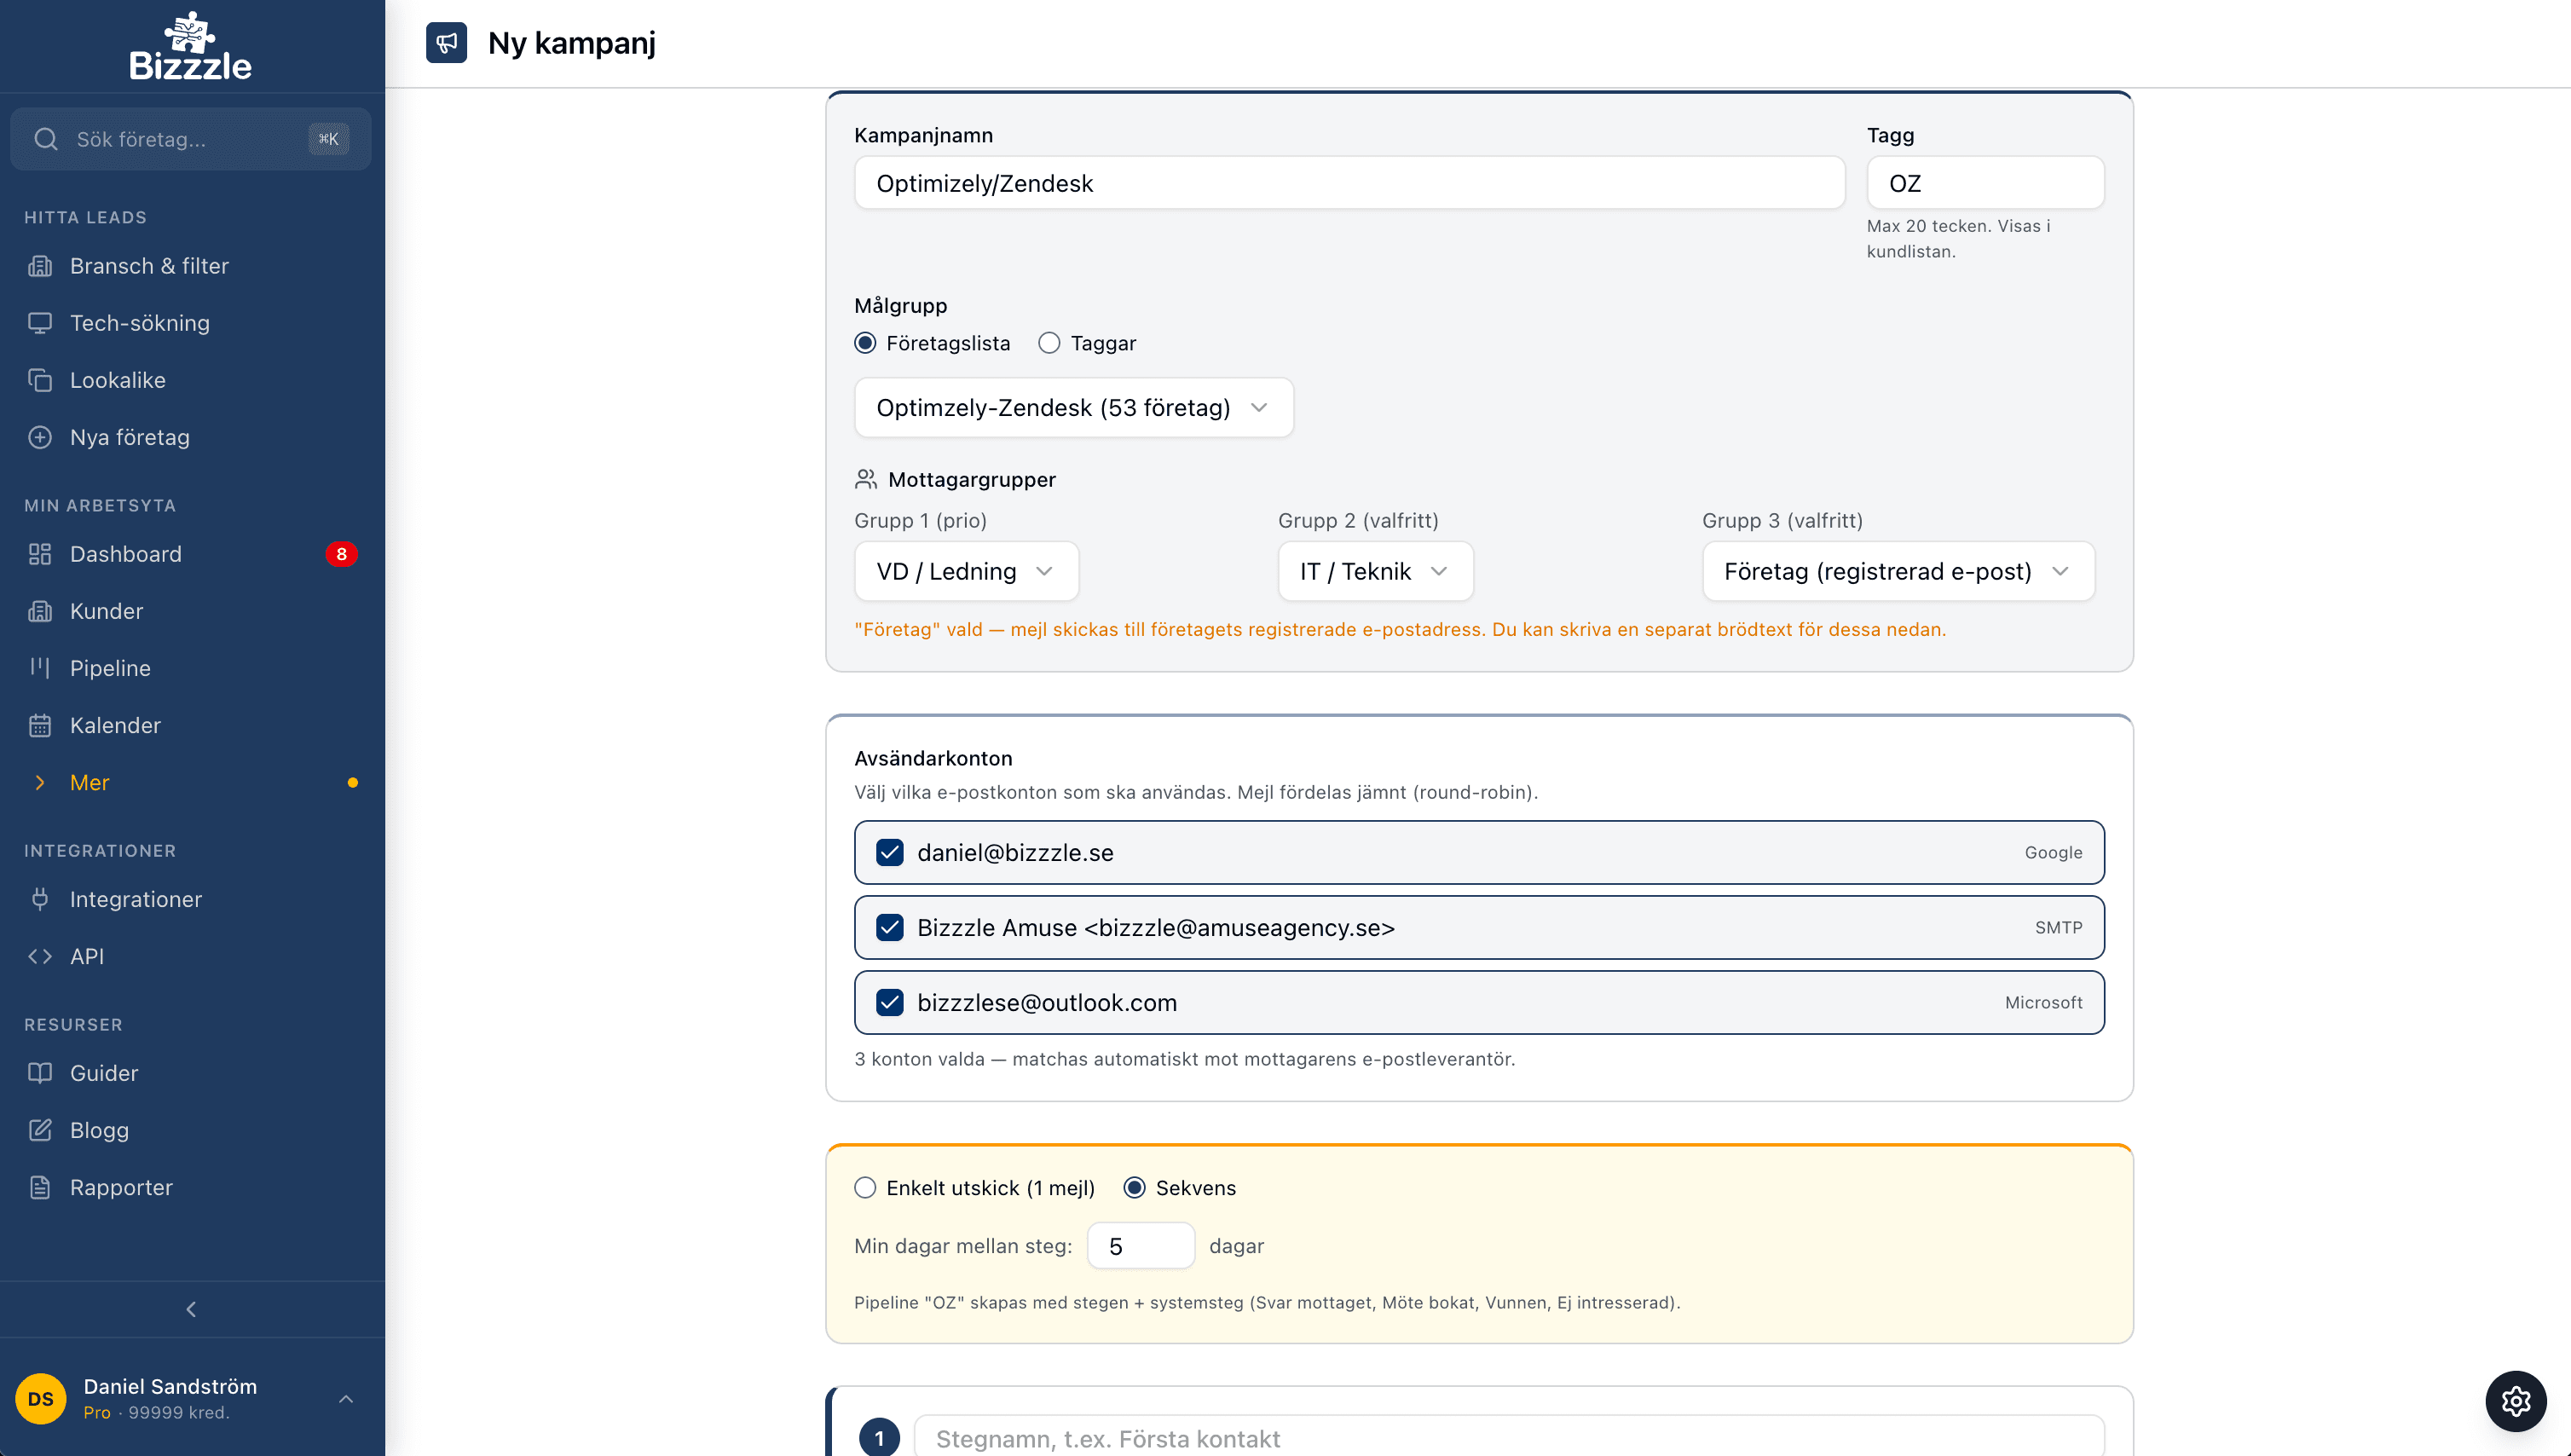Image resolution: width=2571 pixels, height=1456 pixels.
Task: Click the megaphone icon beside Ny kampanj
Action: click(446, 43)
